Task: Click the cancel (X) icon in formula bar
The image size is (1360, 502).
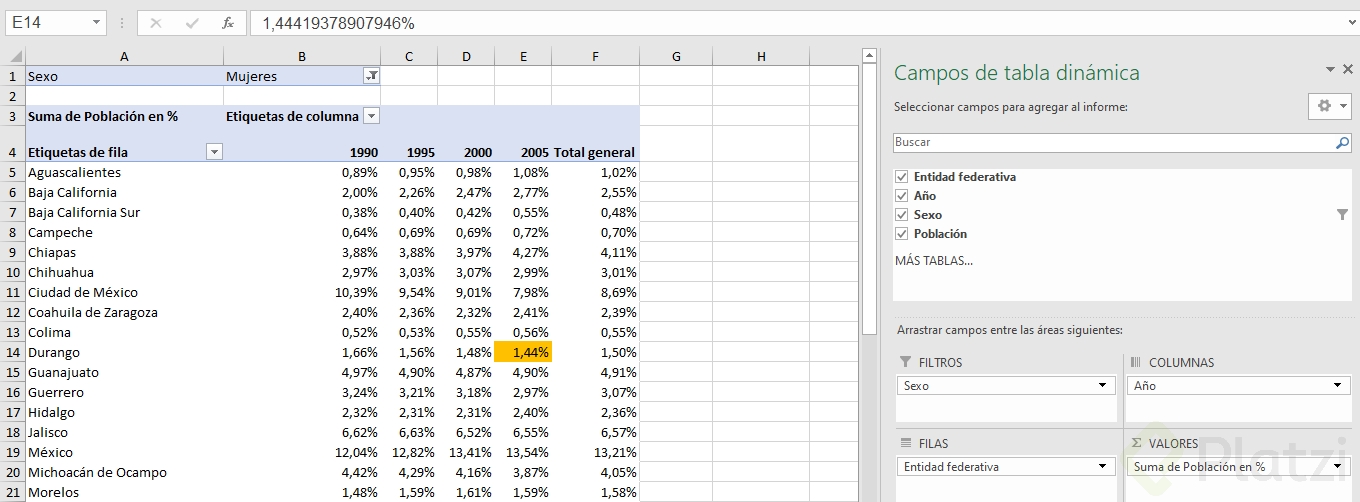Action: coord(155,23)
